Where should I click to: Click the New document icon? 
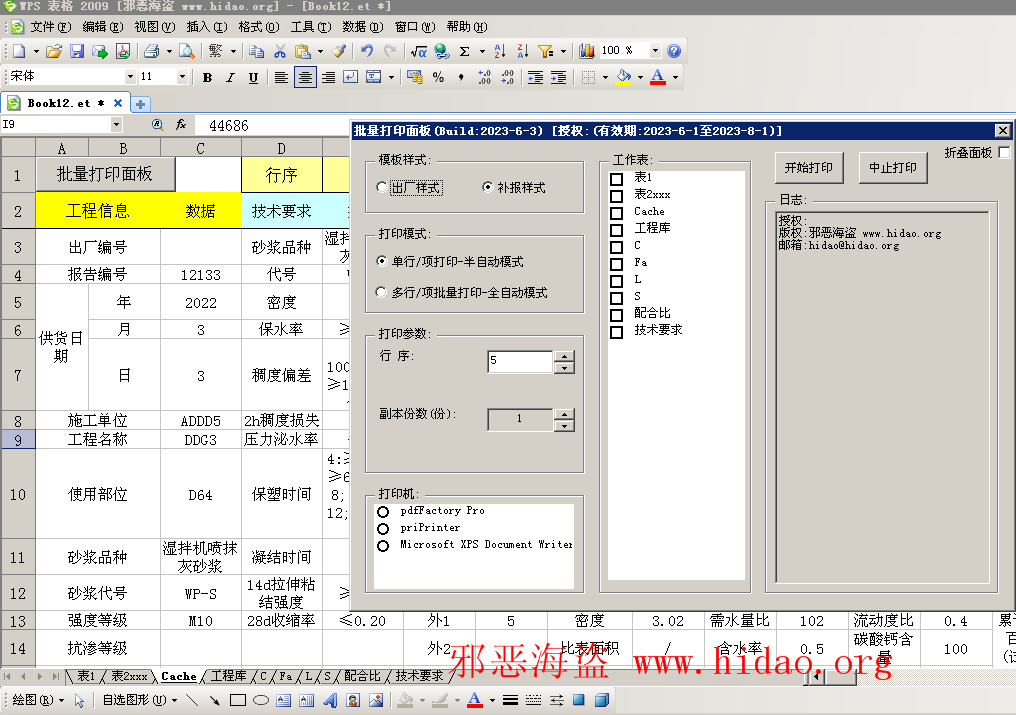[x=19, y=51]
